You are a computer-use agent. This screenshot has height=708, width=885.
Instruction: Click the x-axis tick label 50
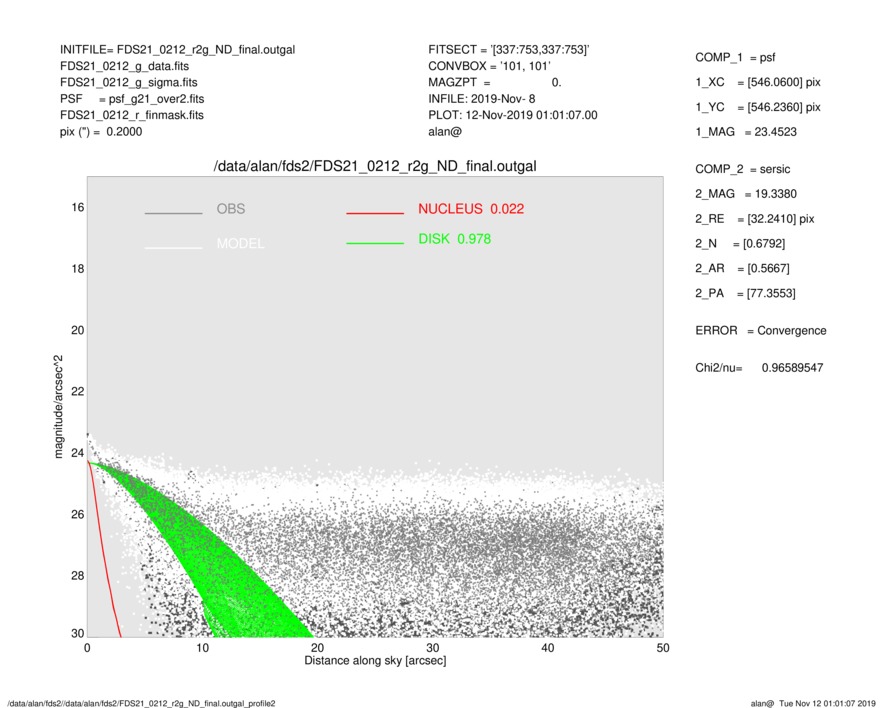click(663, 648)
